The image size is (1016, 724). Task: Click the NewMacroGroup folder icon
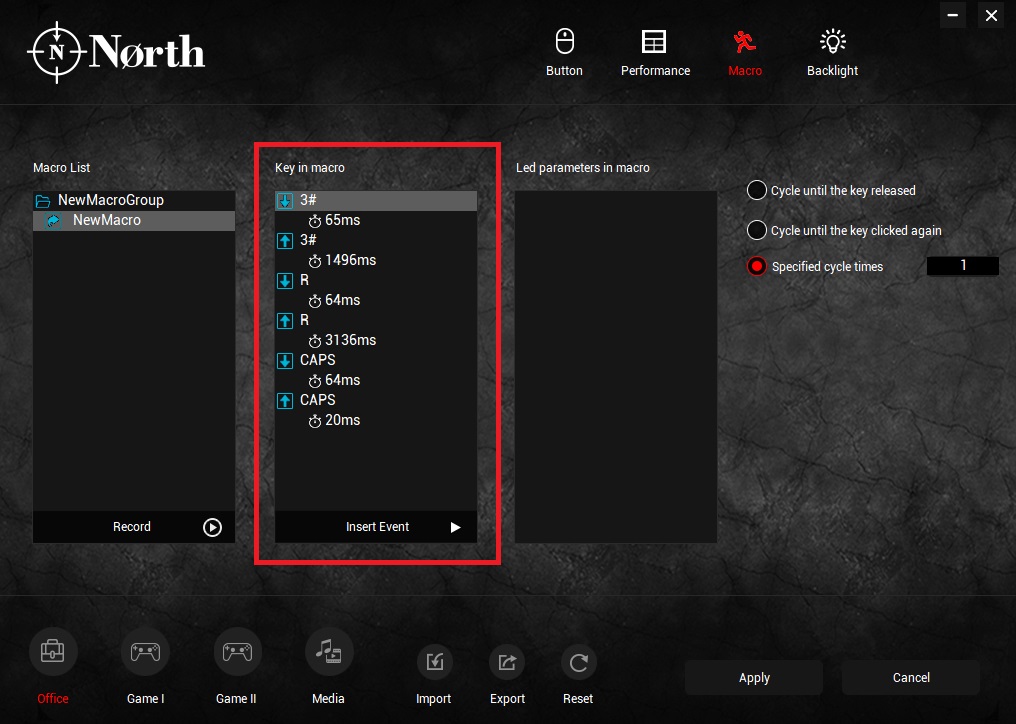pos(43,201)
